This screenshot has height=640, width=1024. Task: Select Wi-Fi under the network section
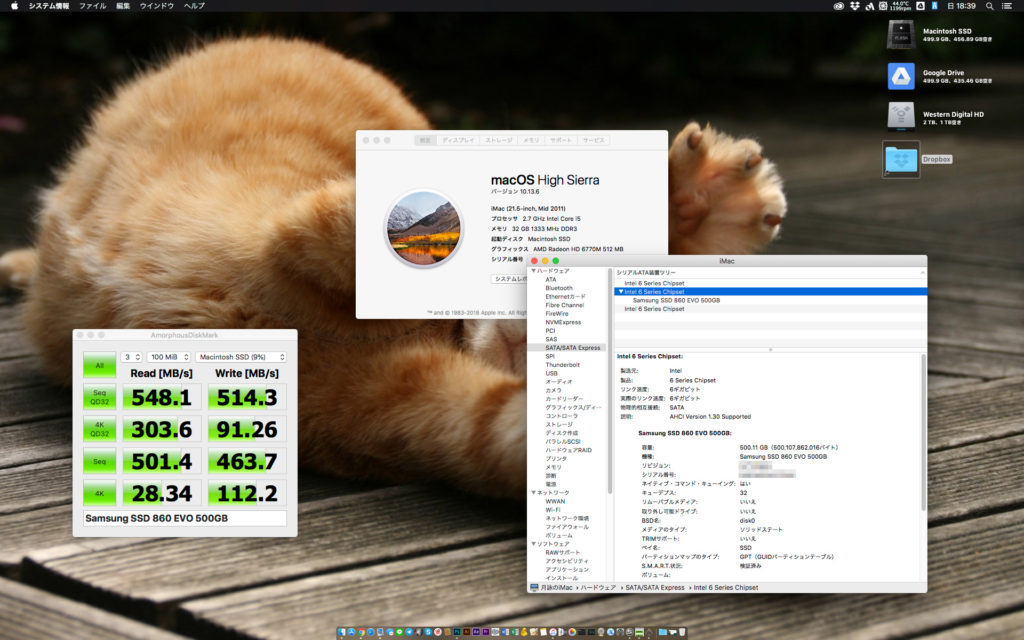pos(552,510)
